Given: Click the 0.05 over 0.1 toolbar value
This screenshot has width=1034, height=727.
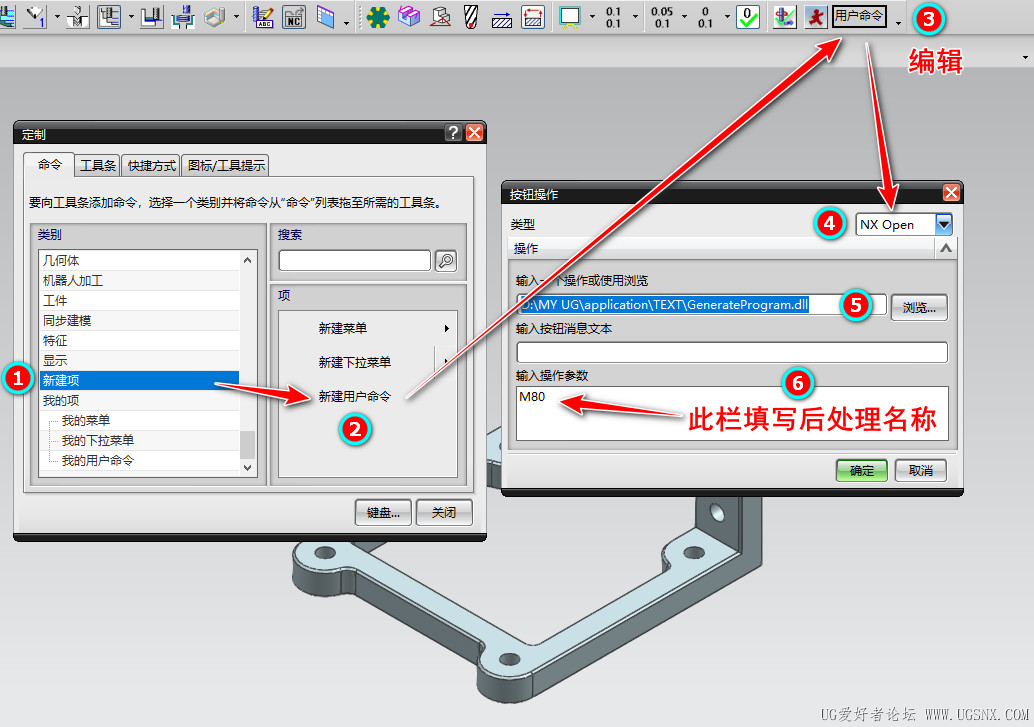Looking at the screenshot, I should (661, 17).
